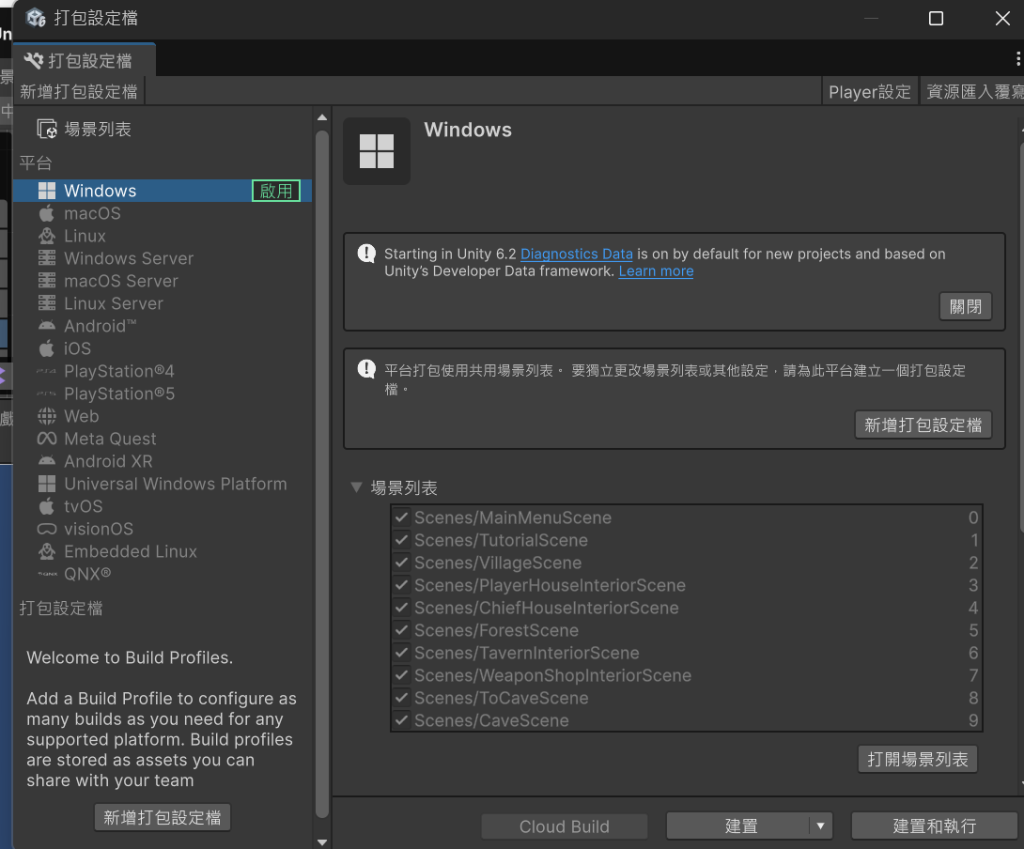
Task: Click the 打開場景列表 button
Action: coord(918,760)
